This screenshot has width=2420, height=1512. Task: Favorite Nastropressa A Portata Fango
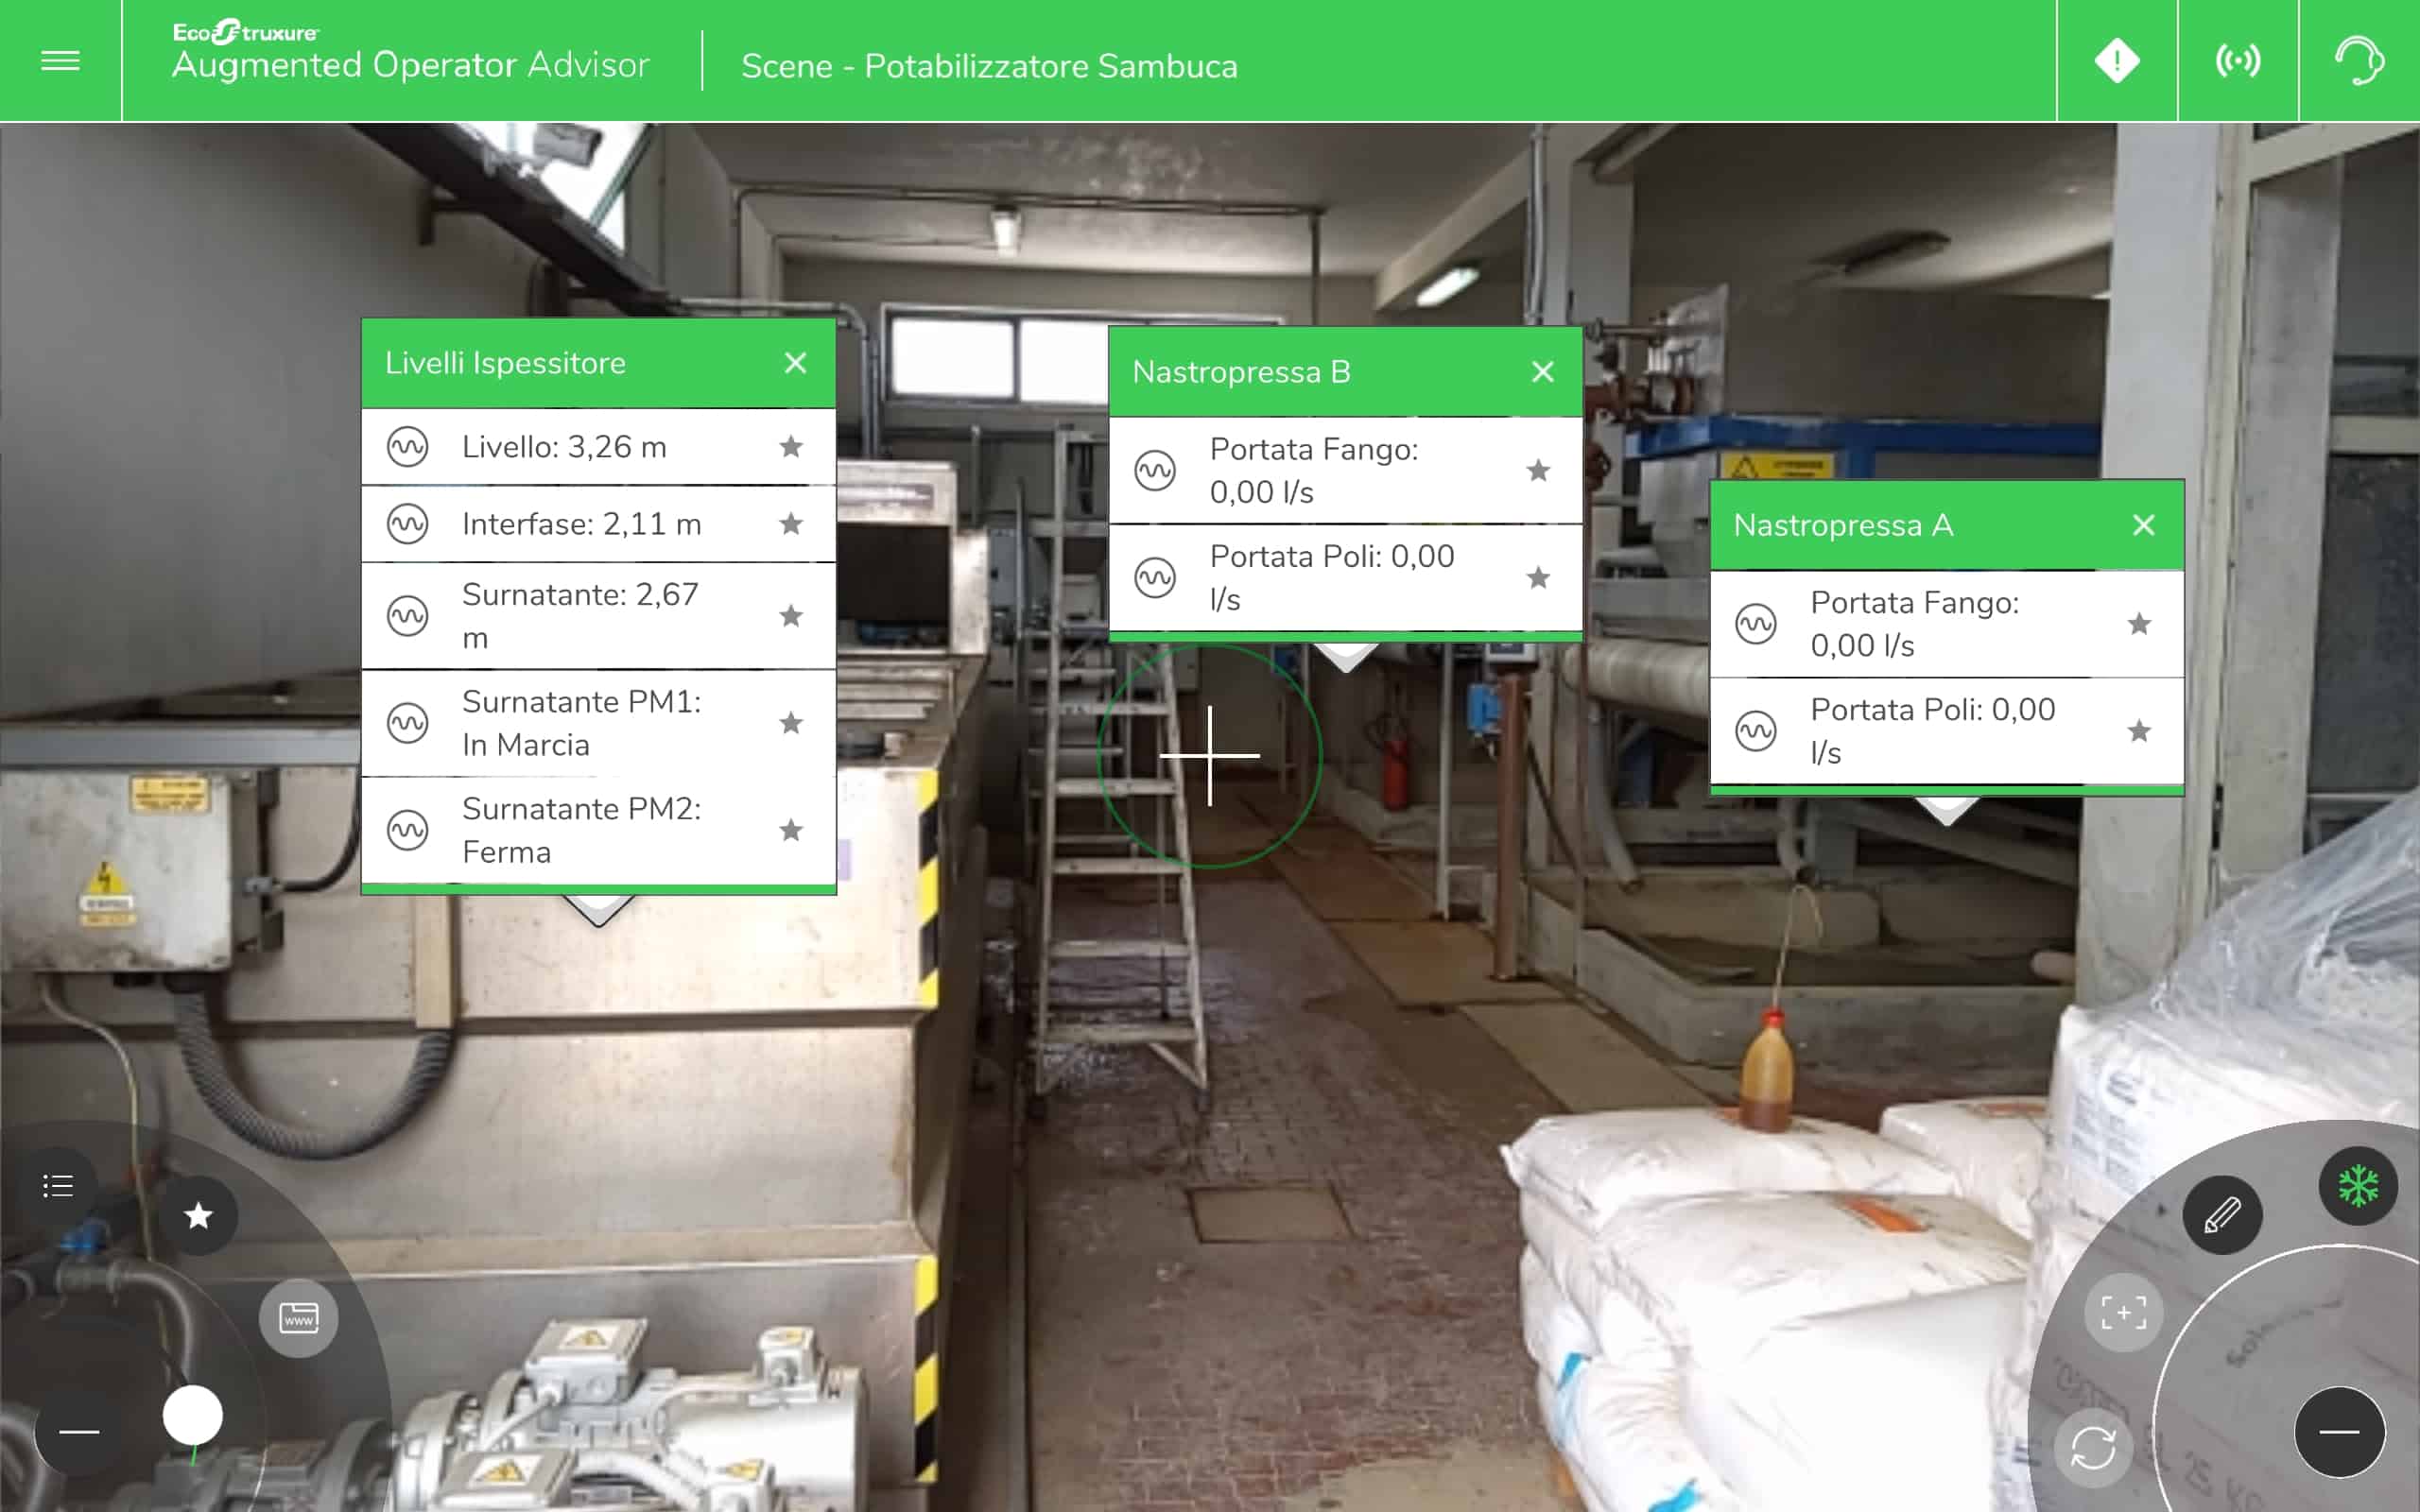pyautogui.click(x=2139, y=624)
